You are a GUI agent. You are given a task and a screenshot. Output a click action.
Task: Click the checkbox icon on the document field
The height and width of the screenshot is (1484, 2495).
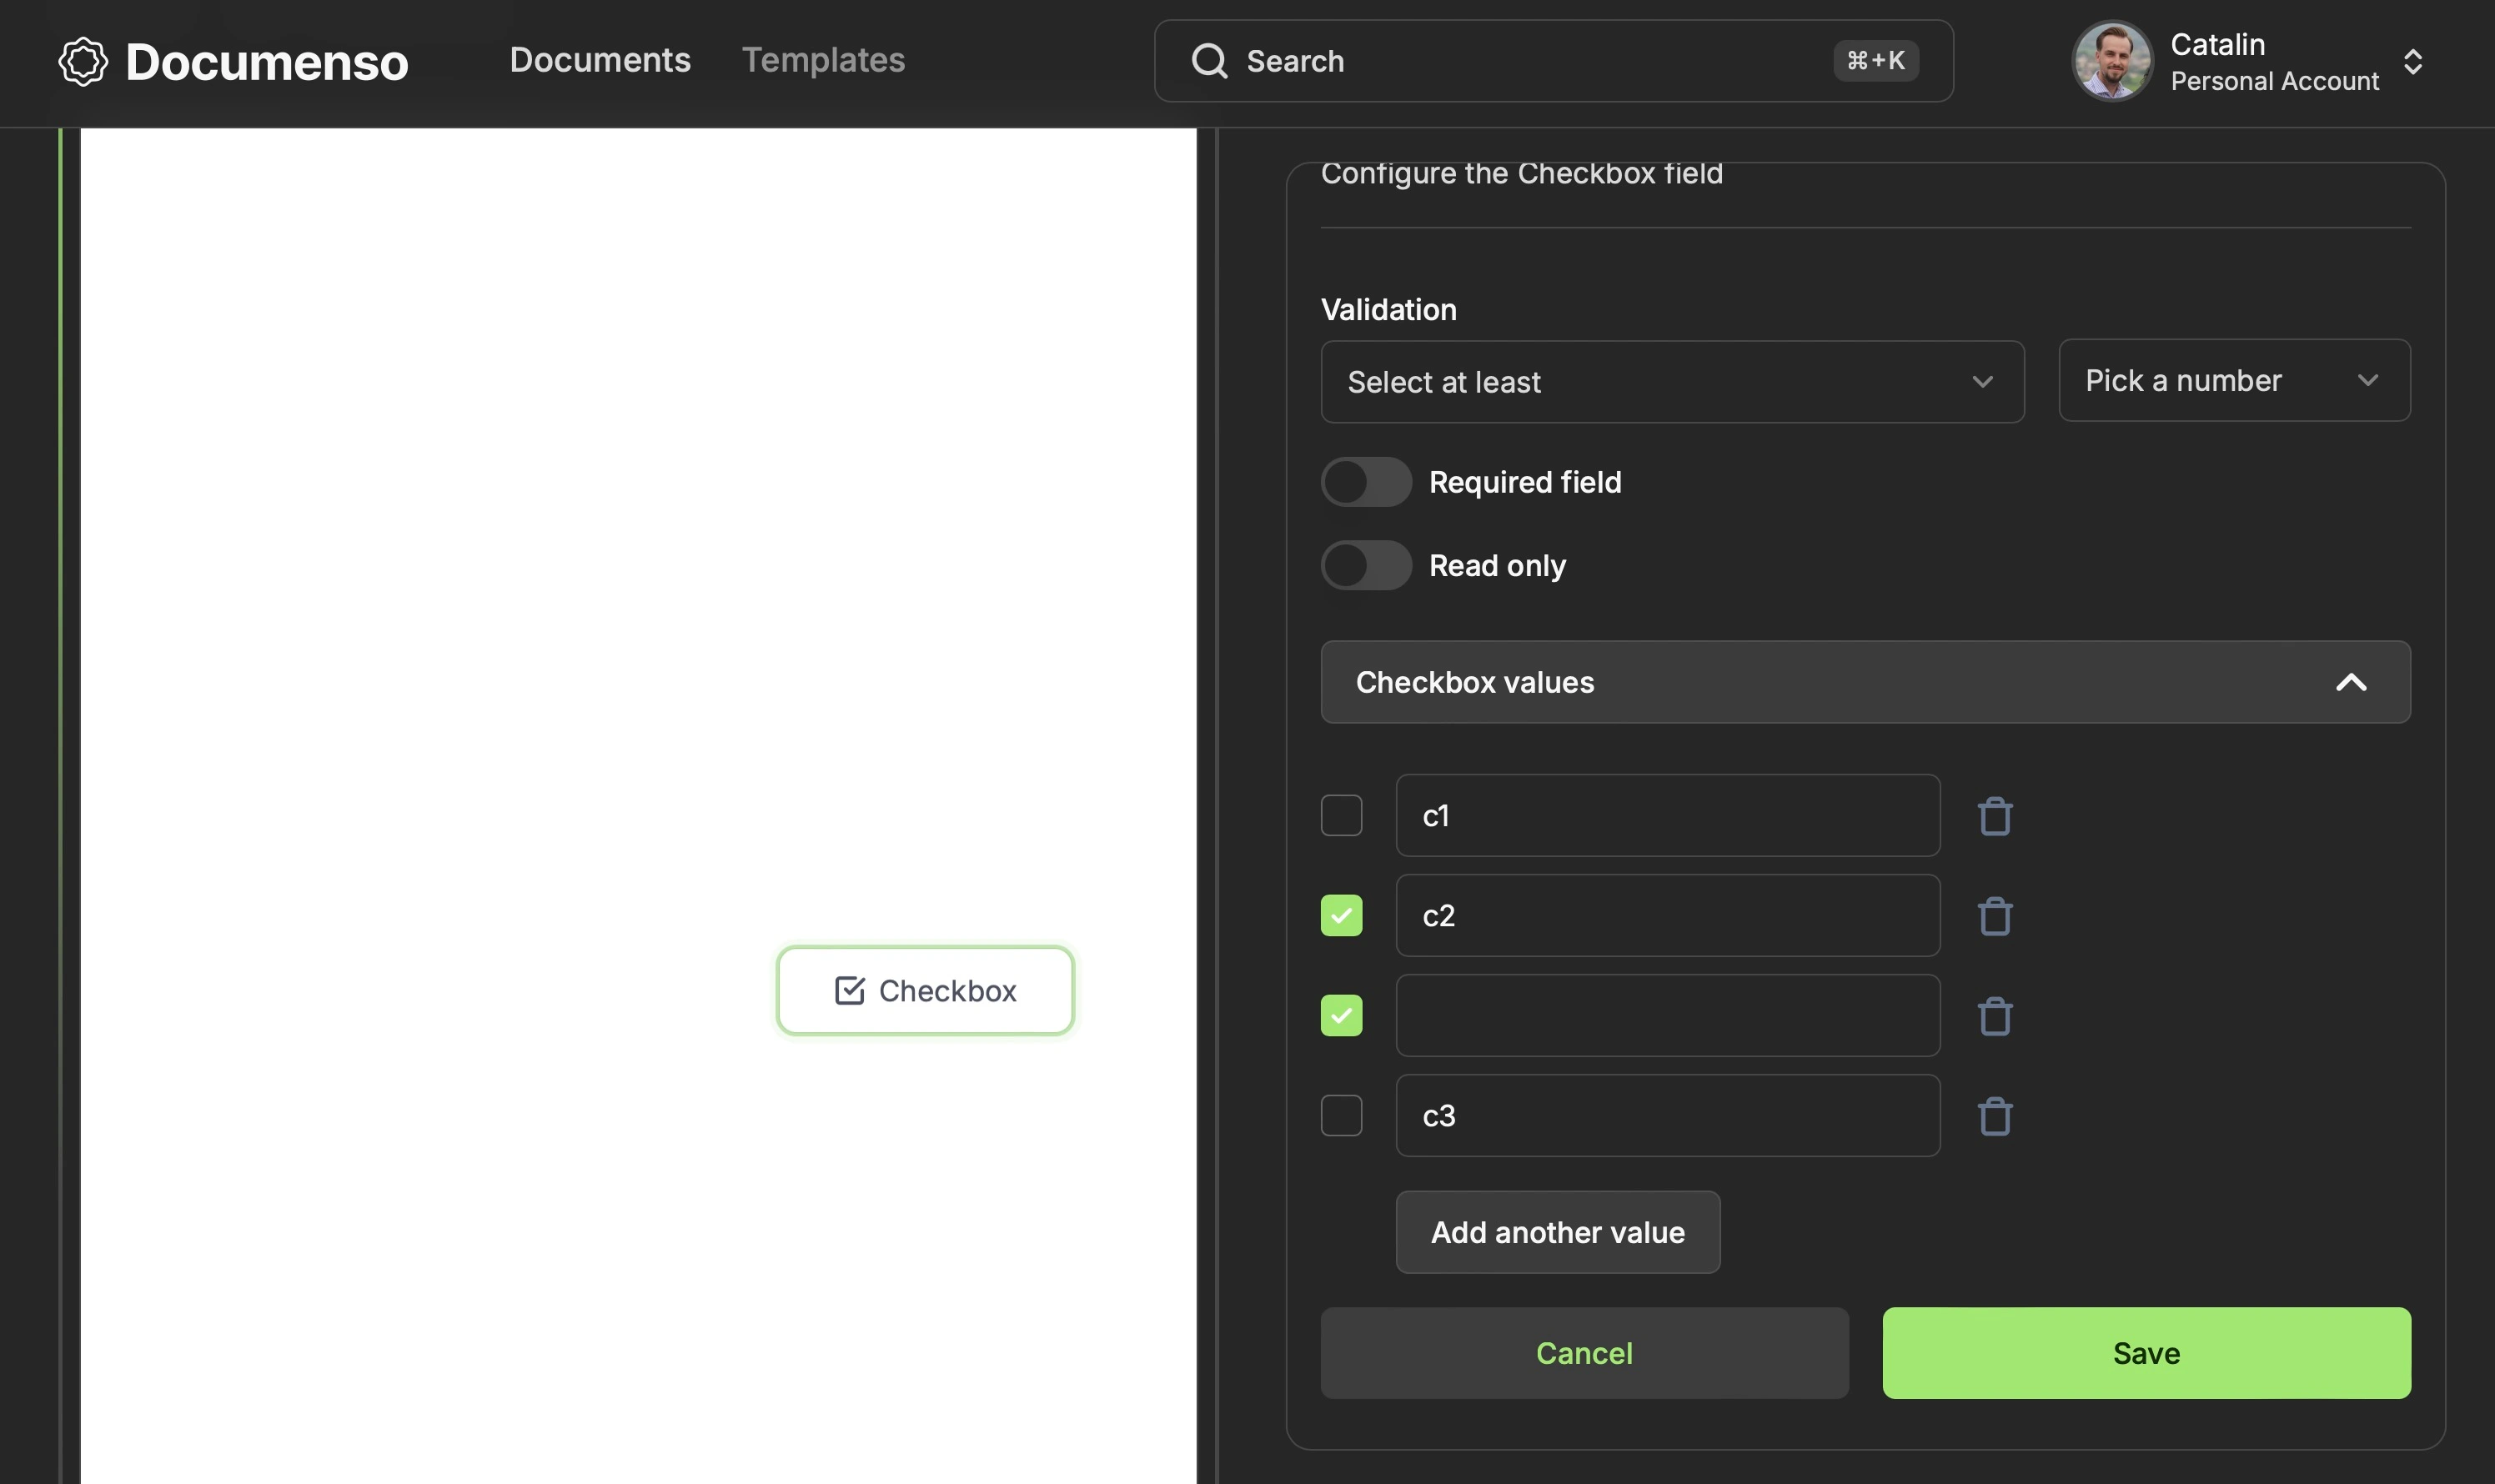coord(848,991)
